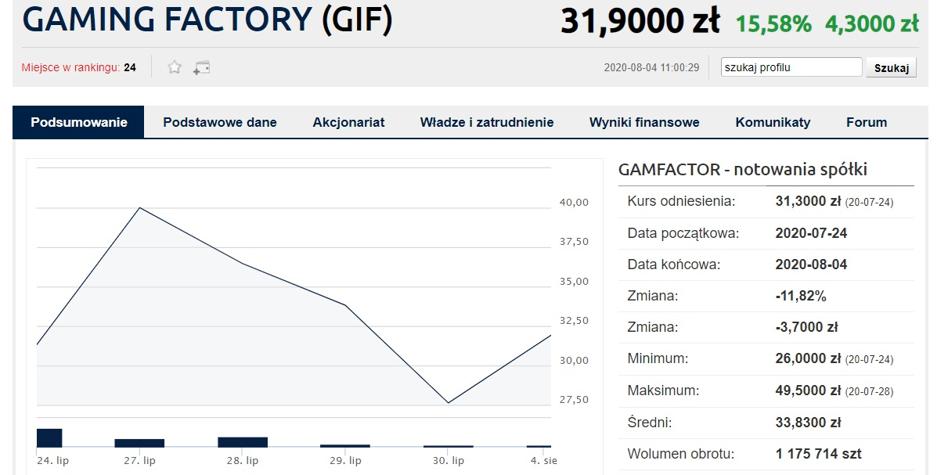Click the volume bar for 24. lip
The height and width of the screenshot is (475, 948).
coord(49,438)
